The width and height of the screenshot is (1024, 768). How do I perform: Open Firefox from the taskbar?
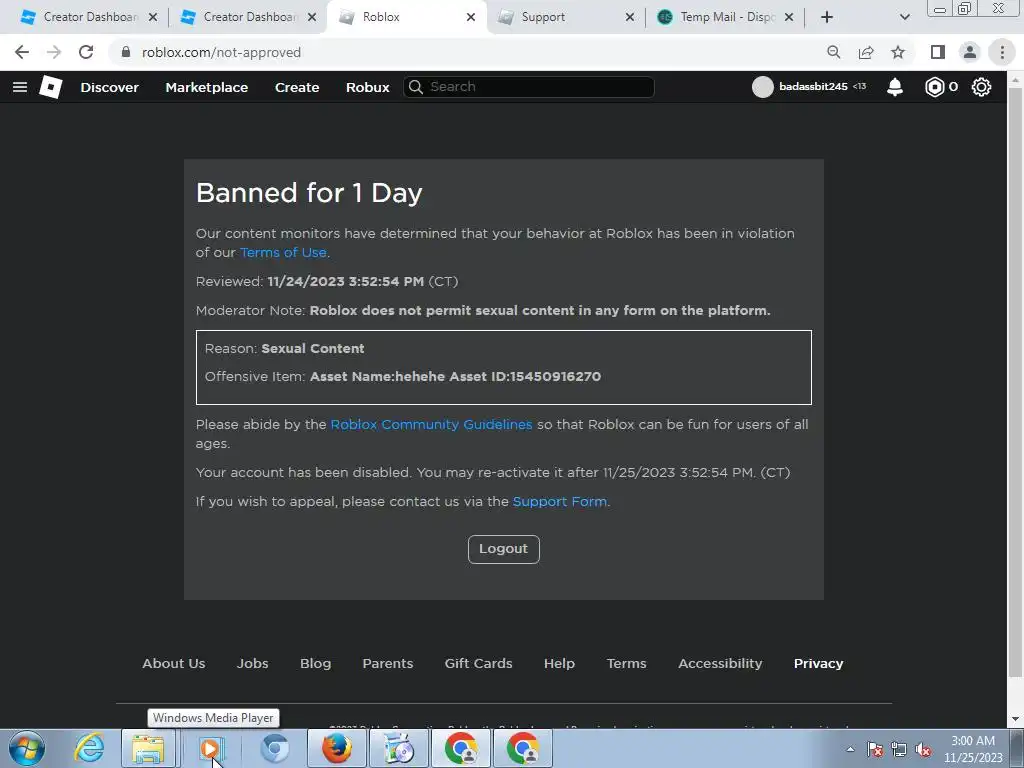coord(336,748)
